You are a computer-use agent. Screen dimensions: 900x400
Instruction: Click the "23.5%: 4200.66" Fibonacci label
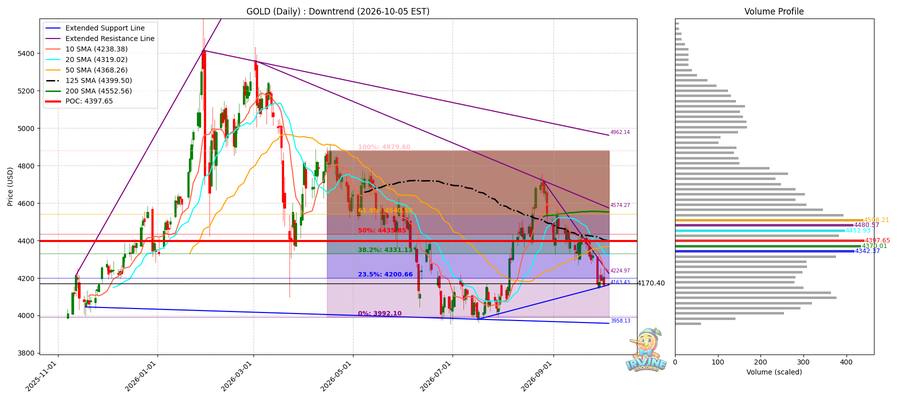[x=385, y=274]
